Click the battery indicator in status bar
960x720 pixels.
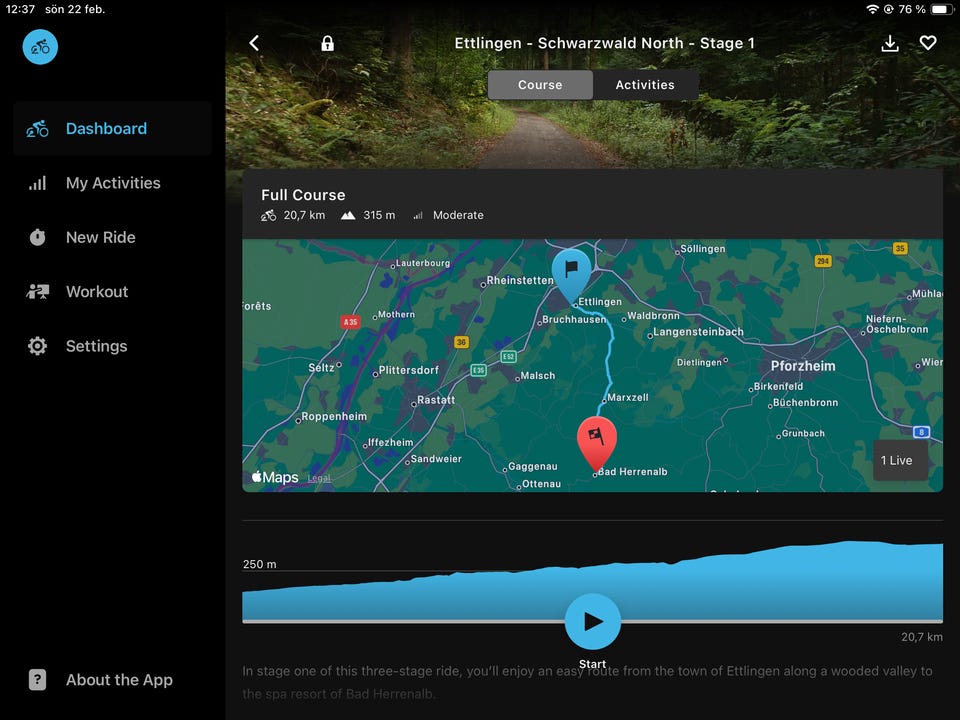click(x=940, y=9)
